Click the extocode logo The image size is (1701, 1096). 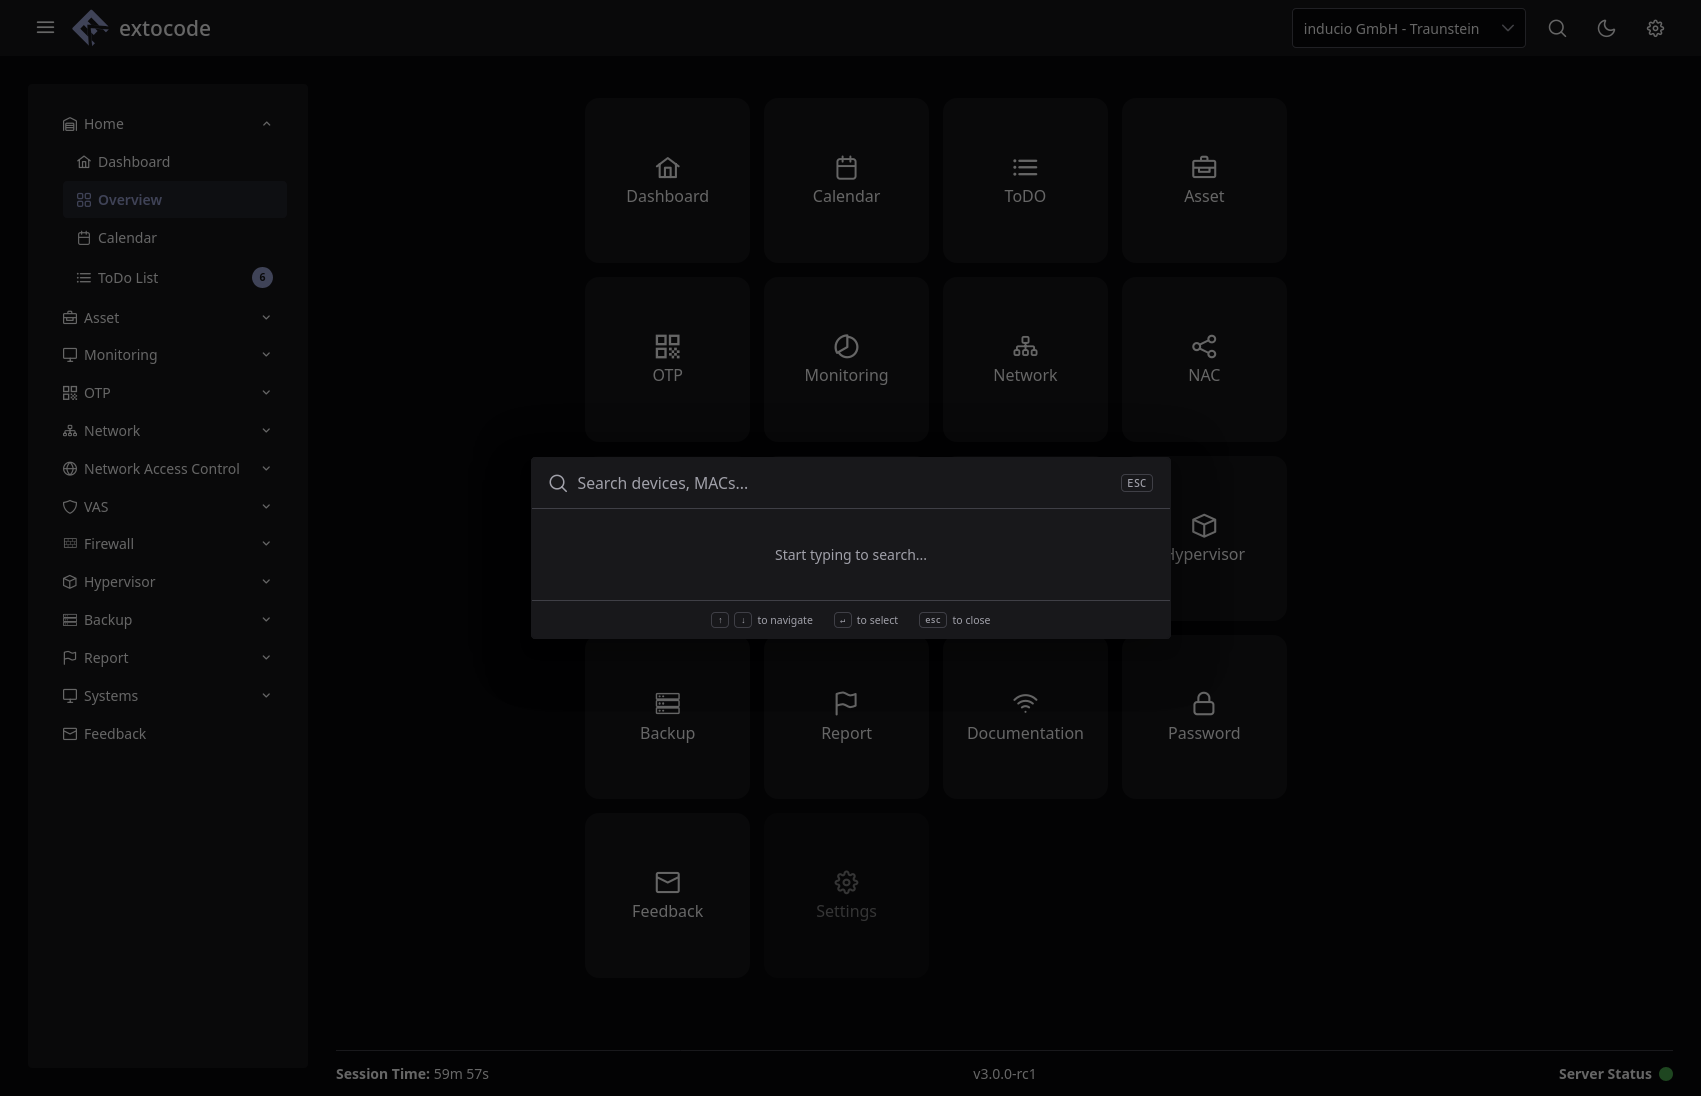point(142,28)
